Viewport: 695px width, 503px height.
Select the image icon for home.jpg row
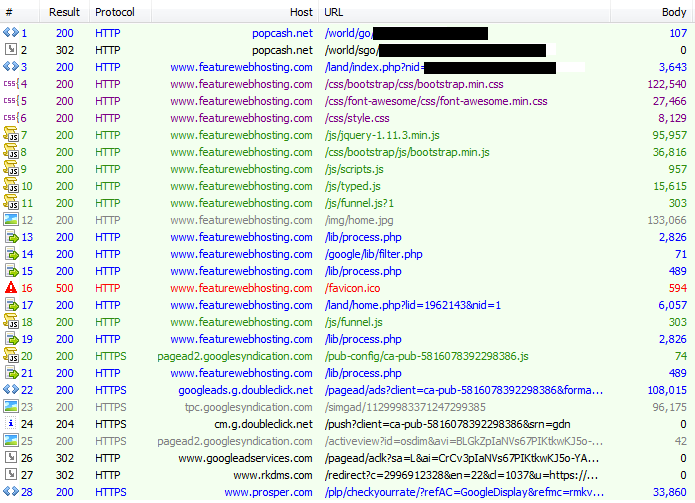click(11, 220)
